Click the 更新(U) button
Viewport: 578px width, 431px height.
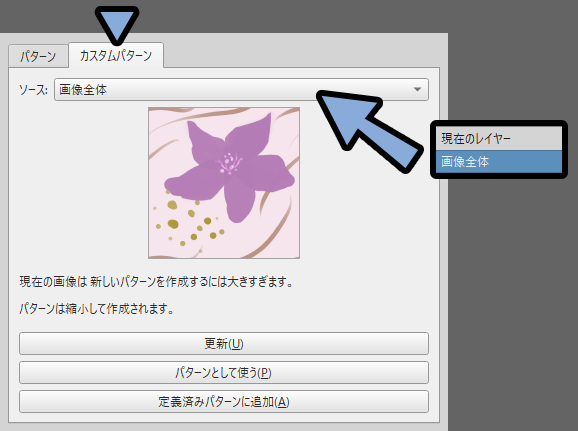[224, 344]
